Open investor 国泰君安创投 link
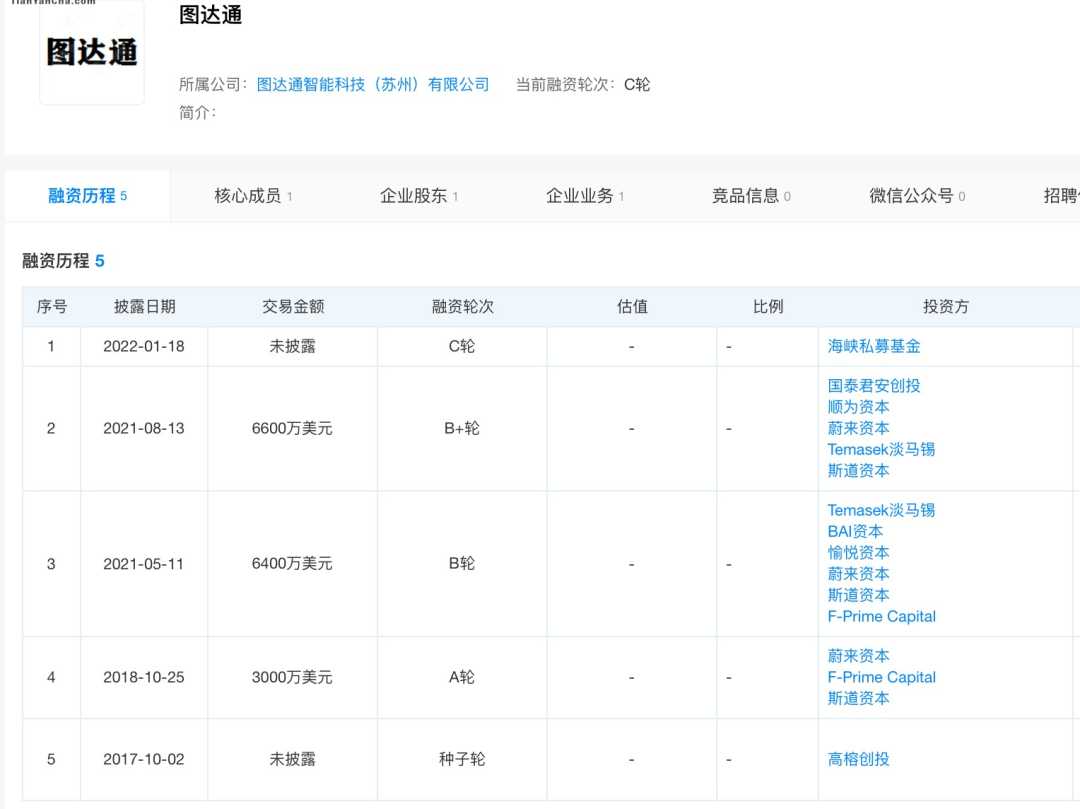The width and height of the screenshot is (1080, 809). (873, 386)
